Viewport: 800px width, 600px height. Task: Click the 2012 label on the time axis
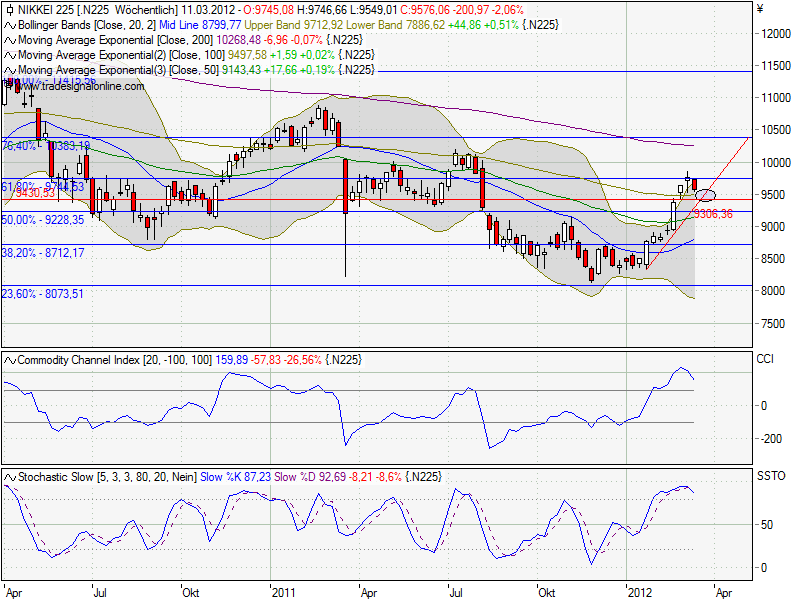click(640, 593)
